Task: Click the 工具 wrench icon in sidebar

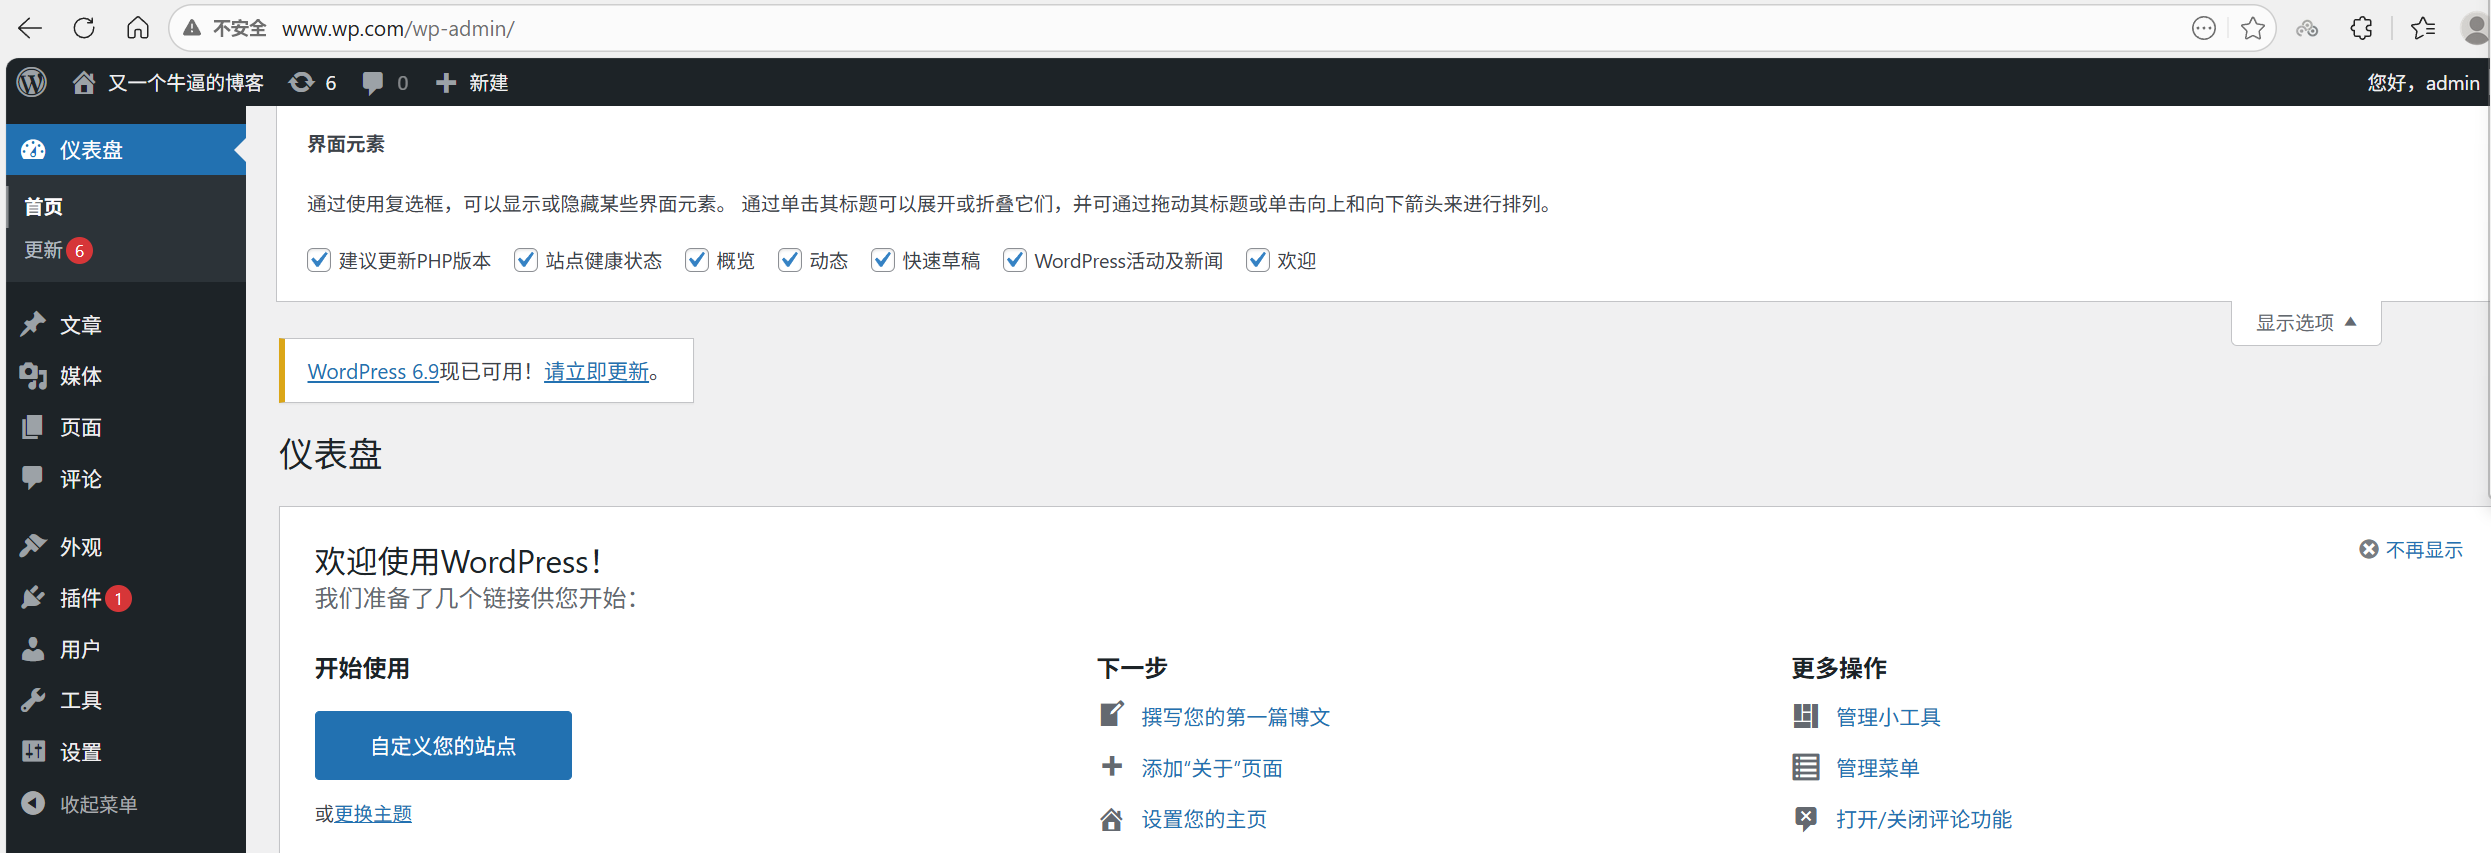Action: 33,700
